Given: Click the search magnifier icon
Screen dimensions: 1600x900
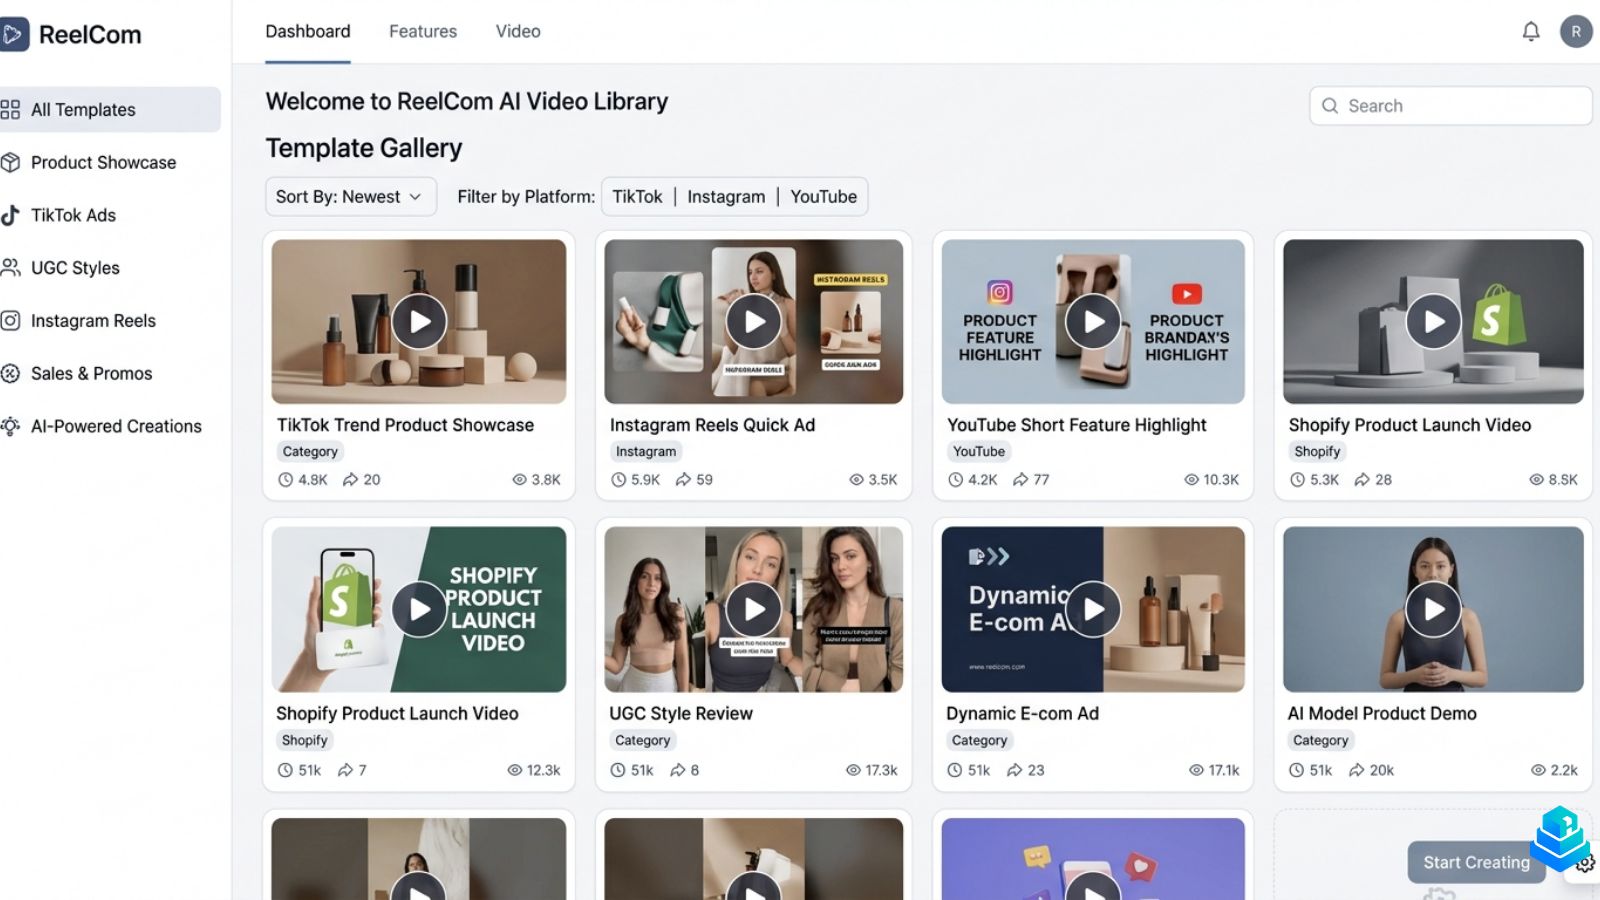Looking at the screenshot, I should (x=1330, y=106).
